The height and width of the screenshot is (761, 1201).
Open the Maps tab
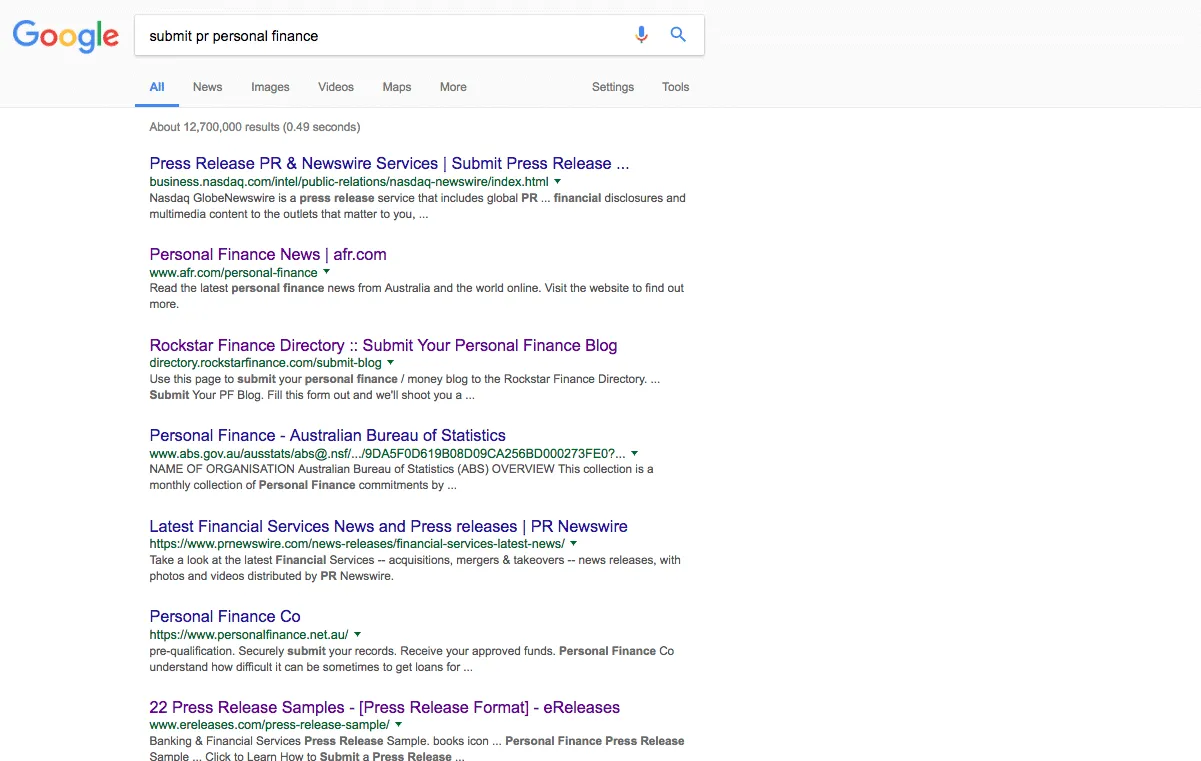(x=397, y=87)
